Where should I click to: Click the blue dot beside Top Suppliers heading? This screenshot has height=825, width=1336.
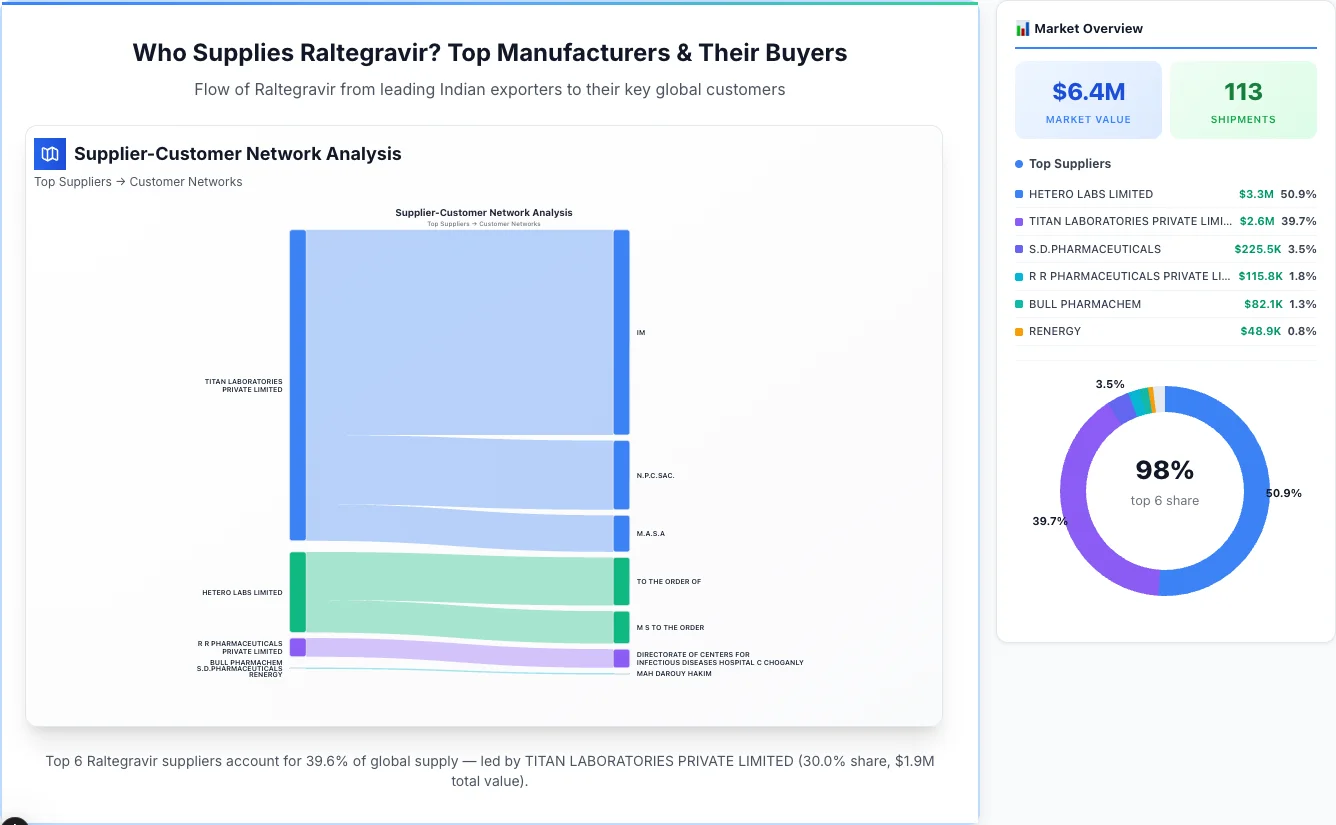[x=1017, y=163]
